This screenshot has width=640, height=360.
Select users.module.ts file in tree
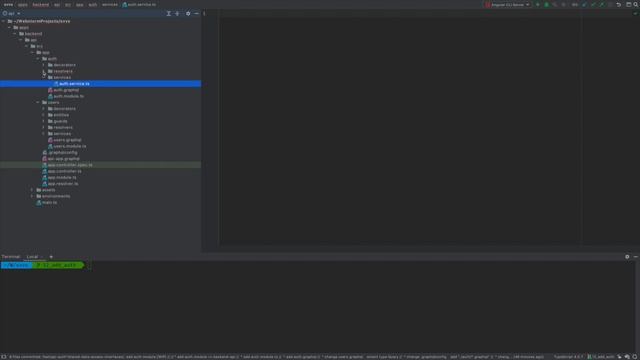pyautogui.click(x=69, y=146)
